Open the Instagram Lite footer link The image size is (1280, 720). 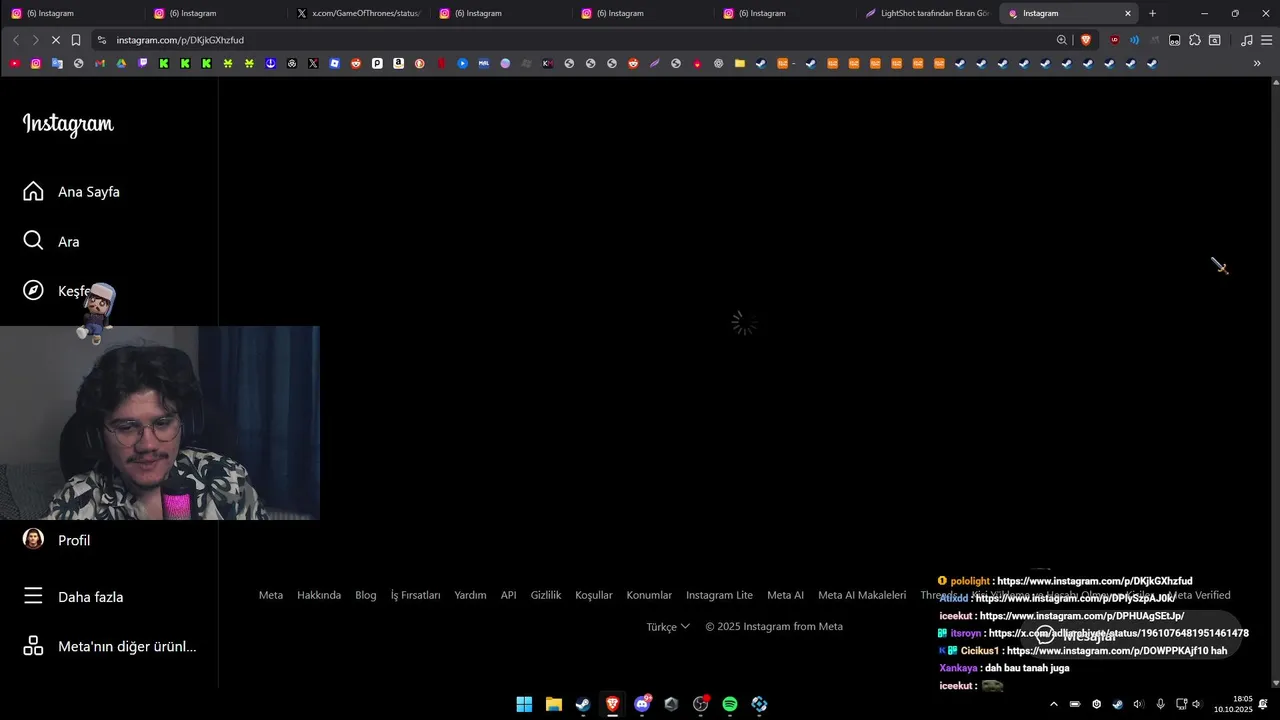(719, 595)
